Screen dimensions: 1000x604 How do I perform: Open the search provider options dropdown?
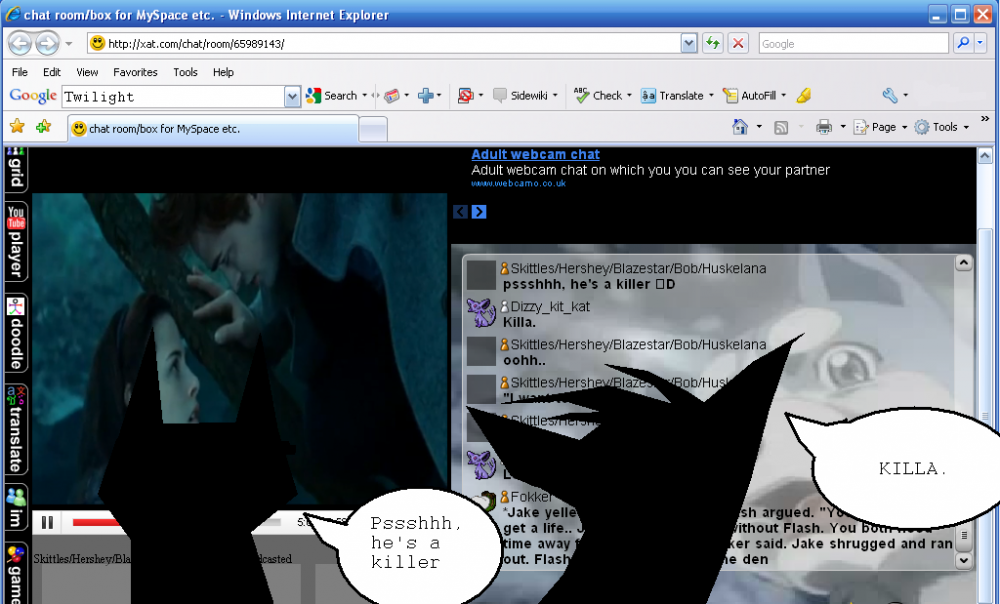pyautogui.click(x=981, y=43)
